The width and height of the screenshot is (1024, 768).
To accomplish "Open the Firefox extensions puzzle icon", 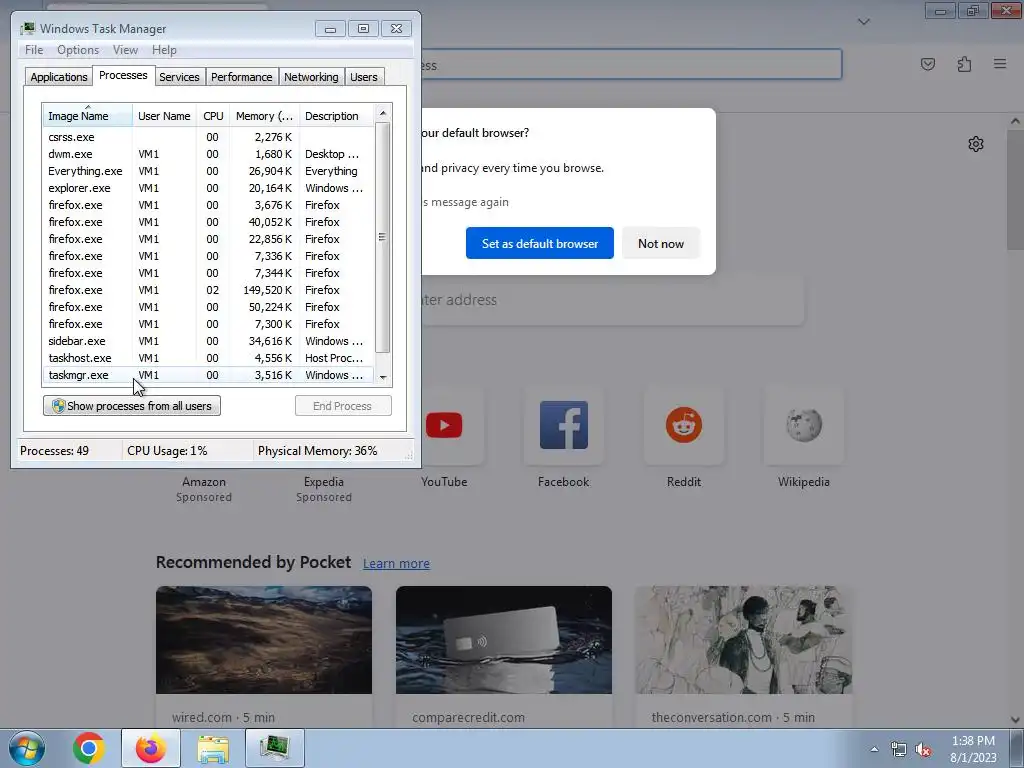I will (965, 64).
